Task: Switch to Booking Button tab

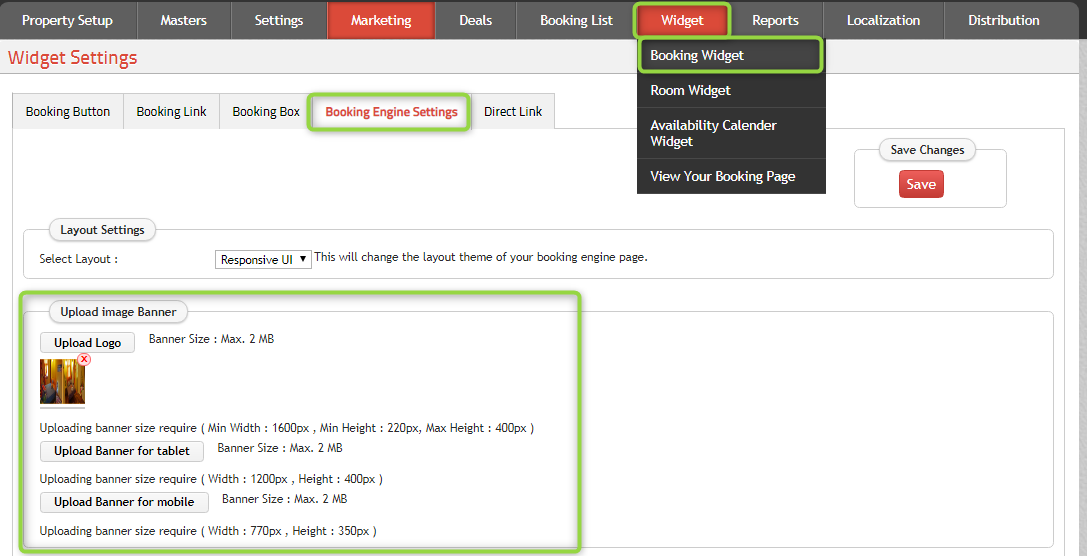Action: coord(68,112)
